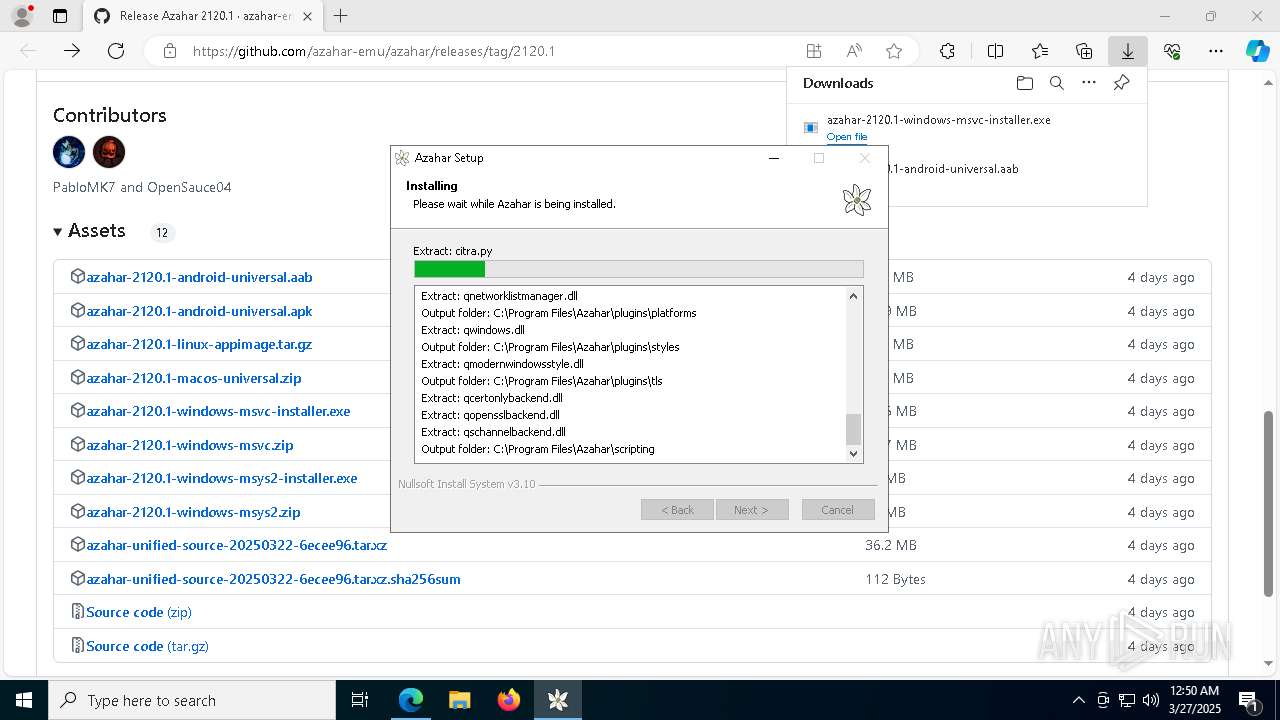The height and width of the screenshot is (720, 1280).
Task: Click Open file under installer download
Action: coord(847,137)
